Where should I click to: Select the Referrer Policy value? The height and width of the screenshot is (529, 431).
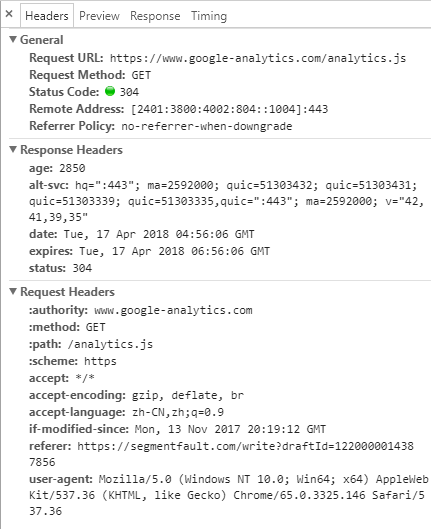[x=207, y=127]
